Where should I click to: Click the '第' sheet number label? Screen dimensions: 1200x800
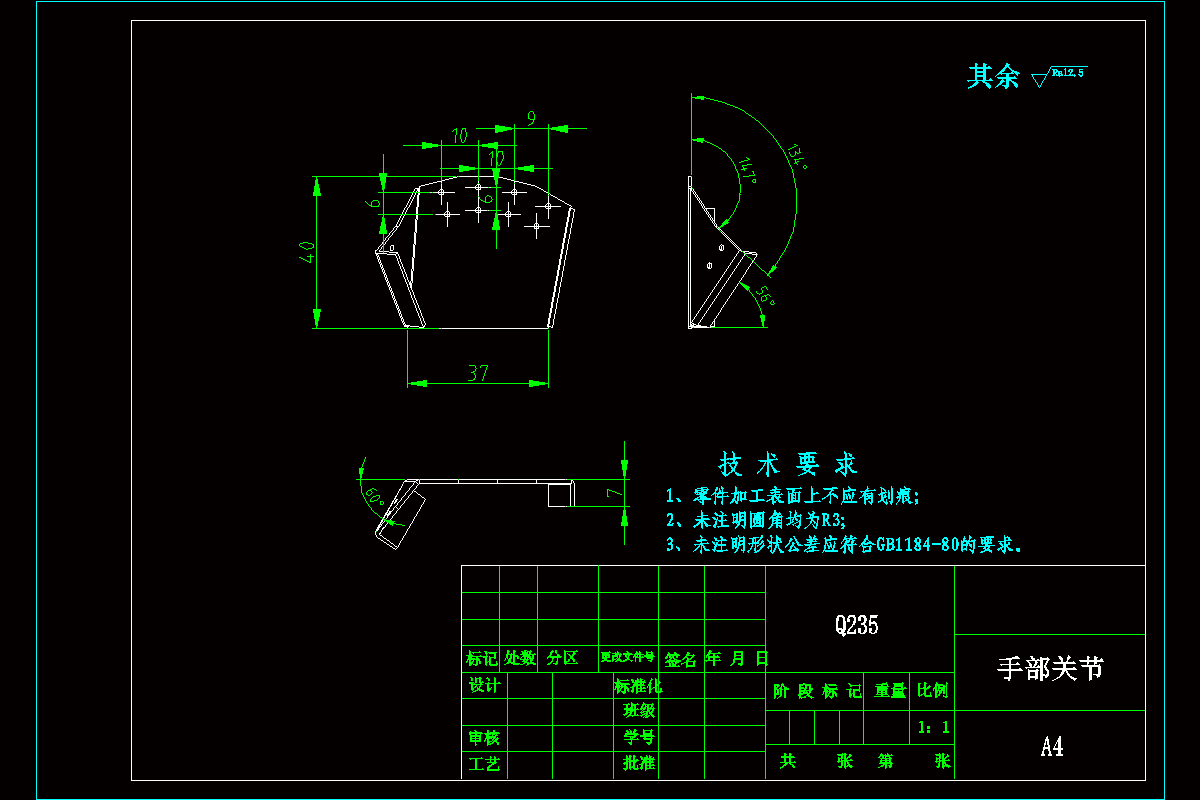pyautogui.click(x=886, y=761)
